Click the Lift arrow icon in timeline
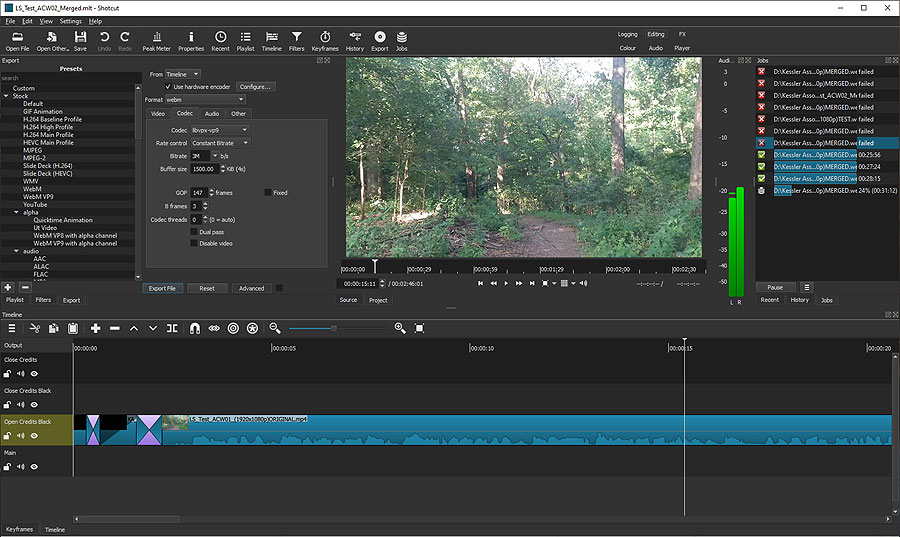Screen dimensions: 900x537 point(134,328)
